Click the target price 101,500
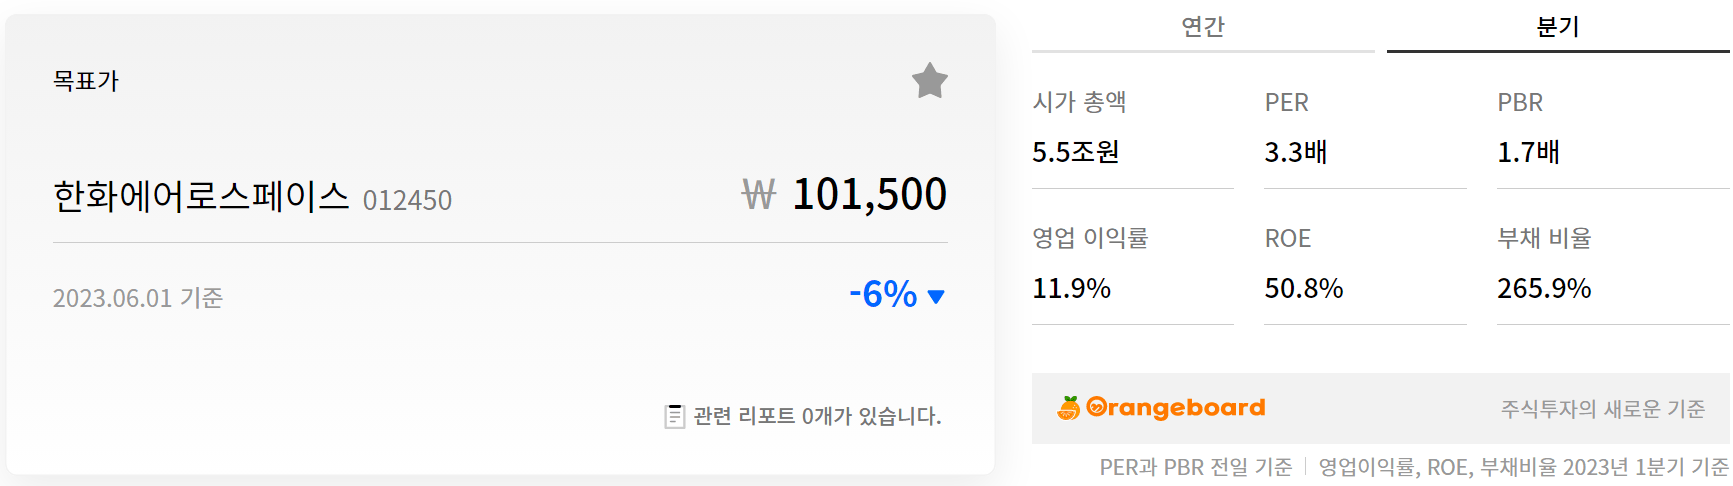 pos(869,194)
